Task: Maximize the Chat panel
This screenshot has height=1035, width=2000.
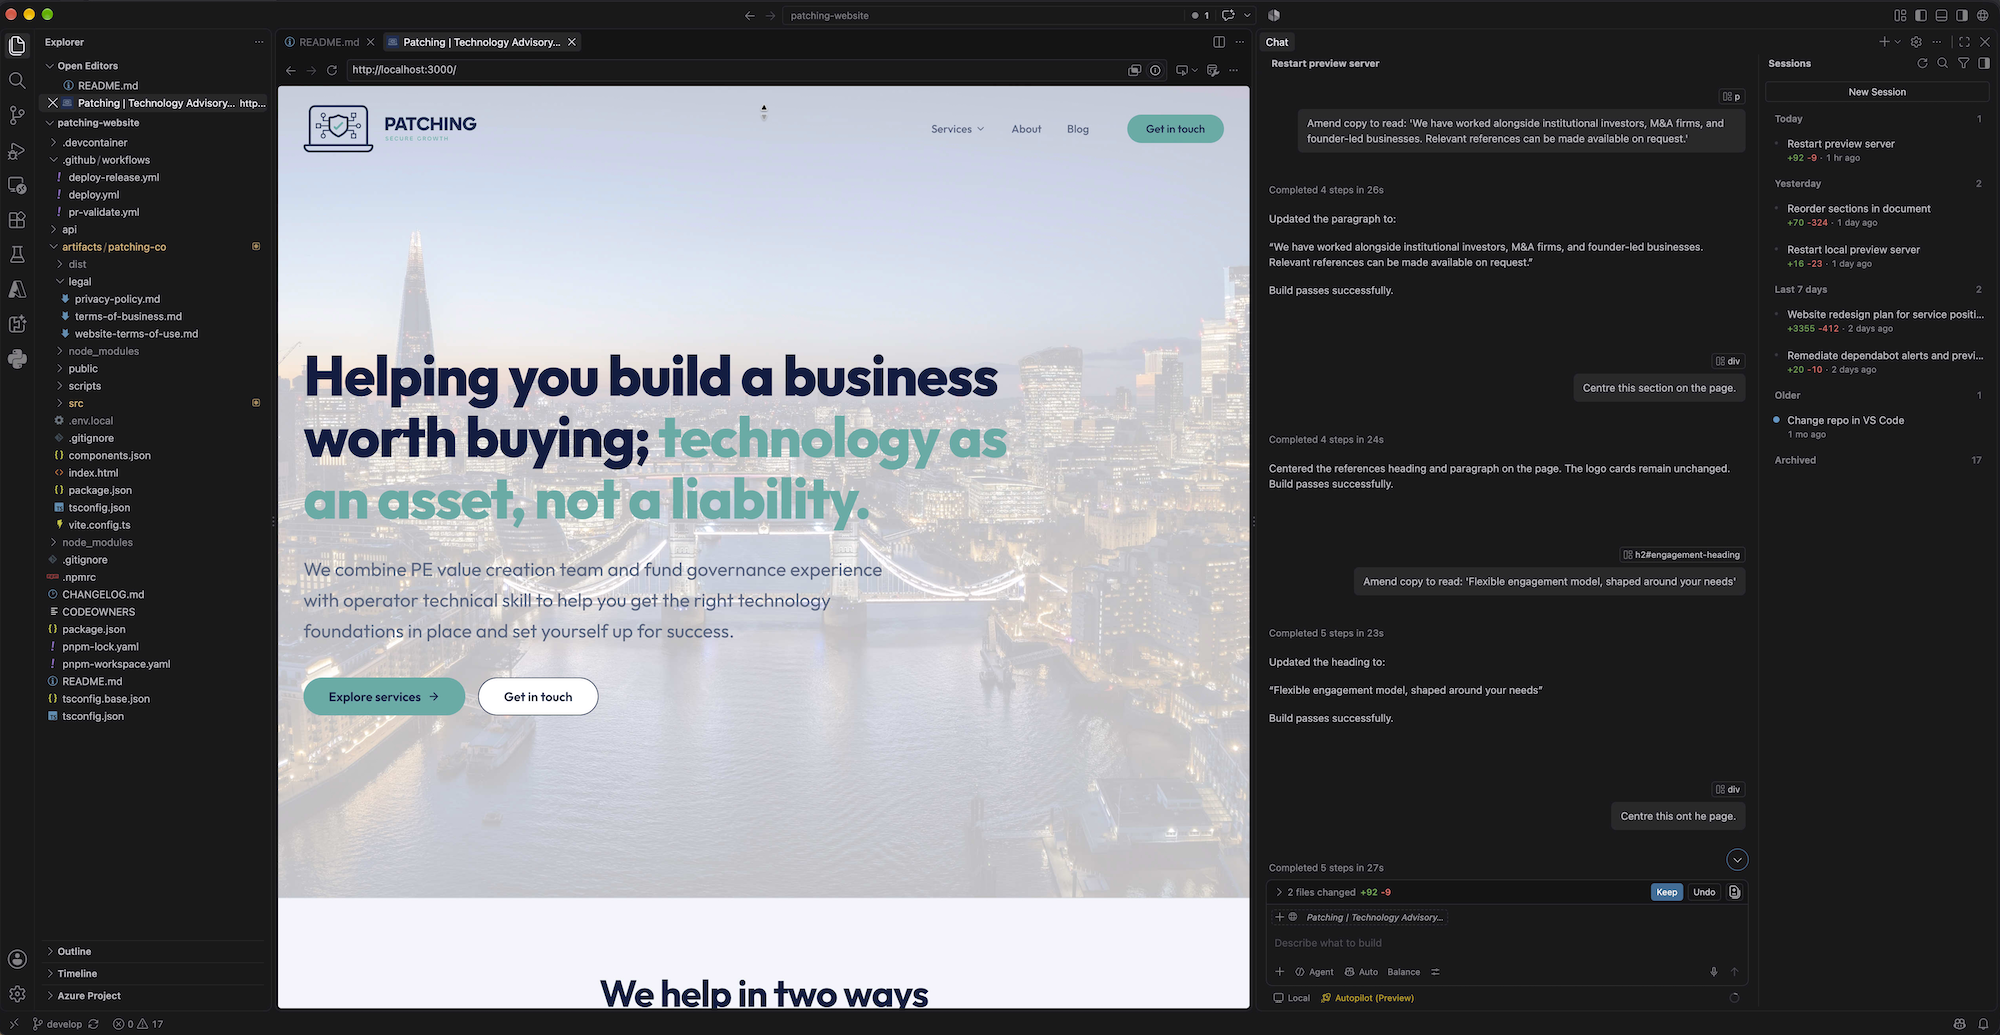Action: [x=1964, y=42]
